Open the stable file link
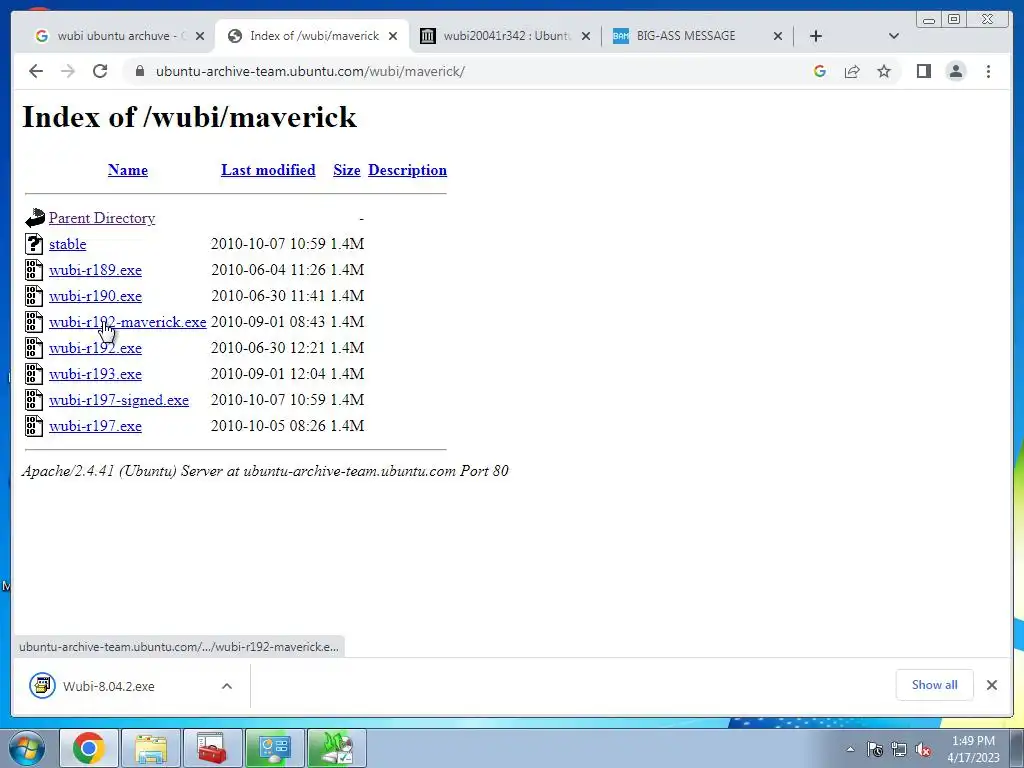The height and width of the screenshot is (768, 1024). point(67,244)
